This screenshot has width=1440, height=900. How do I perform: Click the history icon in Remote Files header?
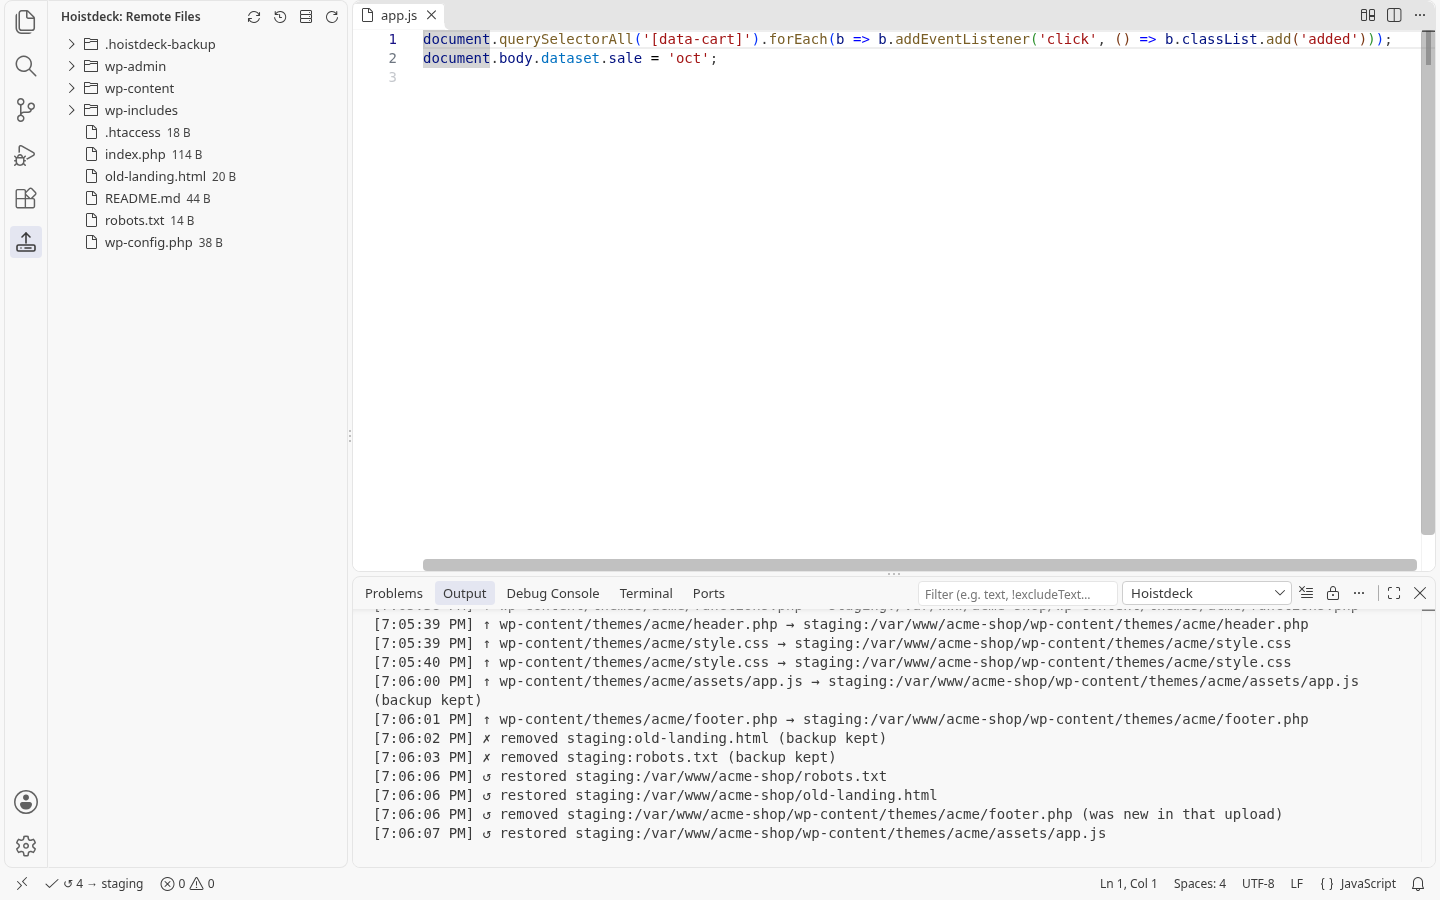point(280,17)
